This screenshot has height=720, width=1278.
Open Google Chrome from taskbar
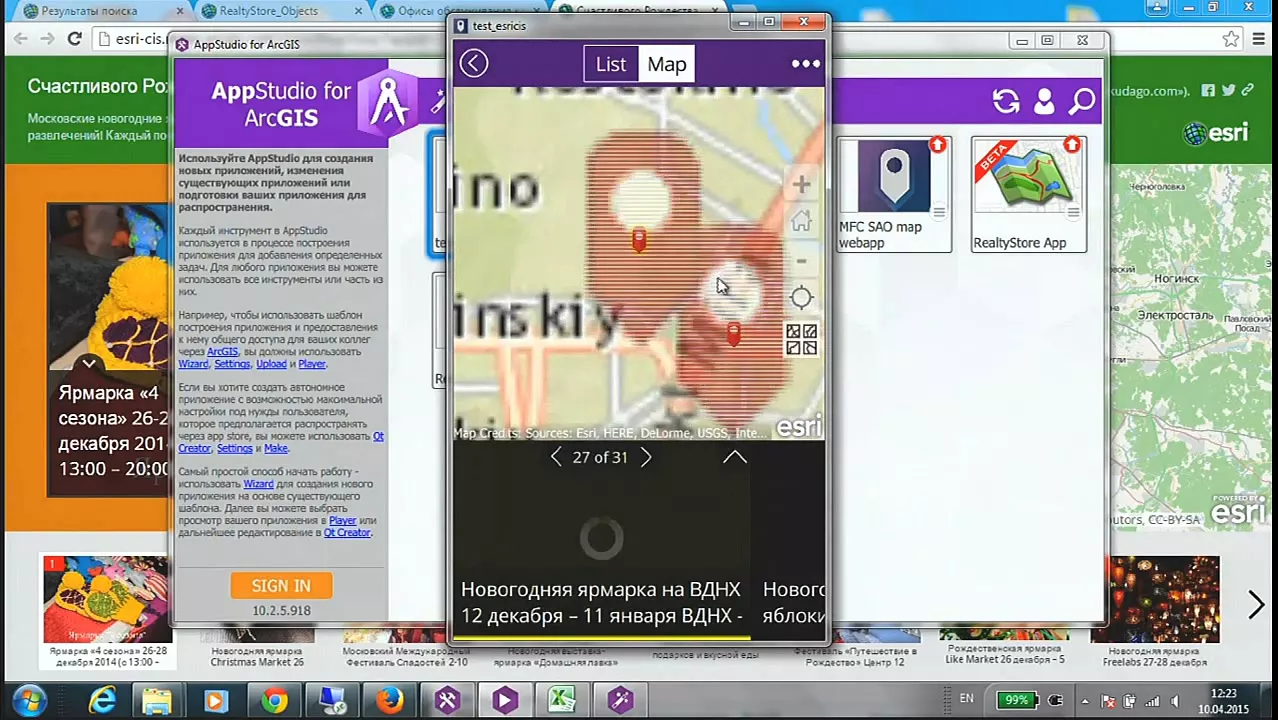274,701
